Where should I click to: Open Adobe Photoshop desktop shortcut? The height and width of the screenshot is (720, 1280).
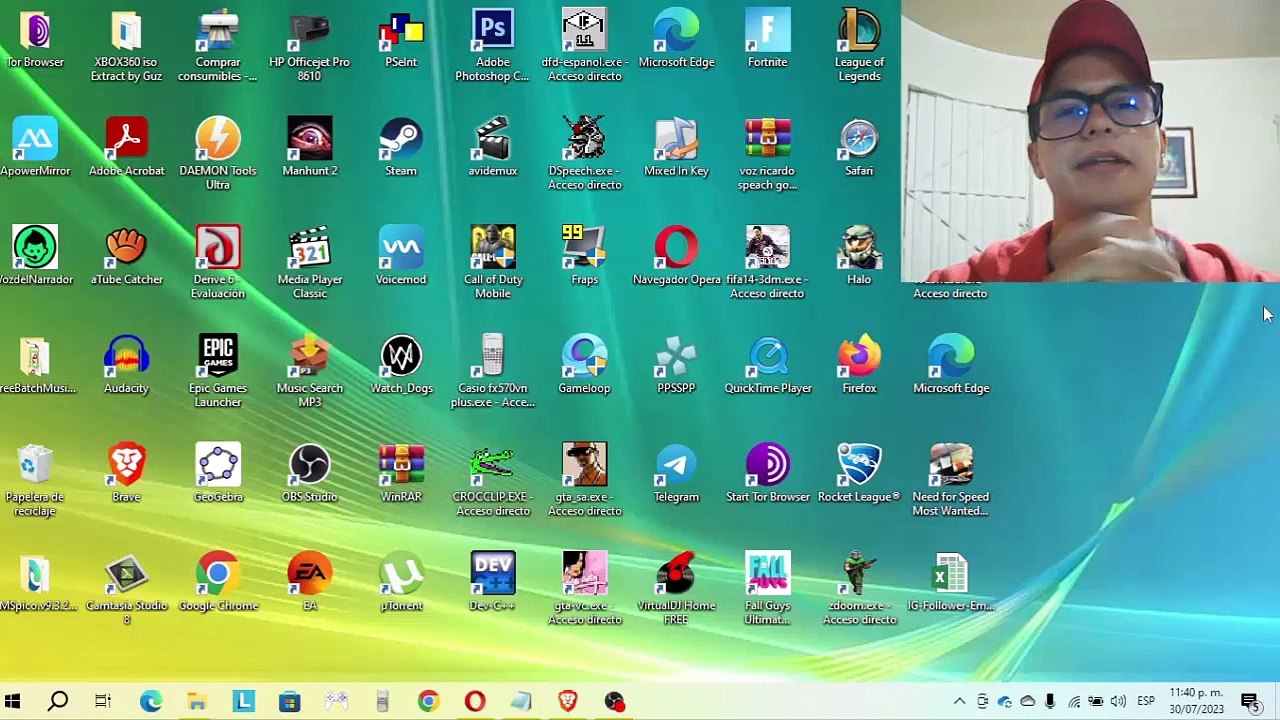point(492,32)
